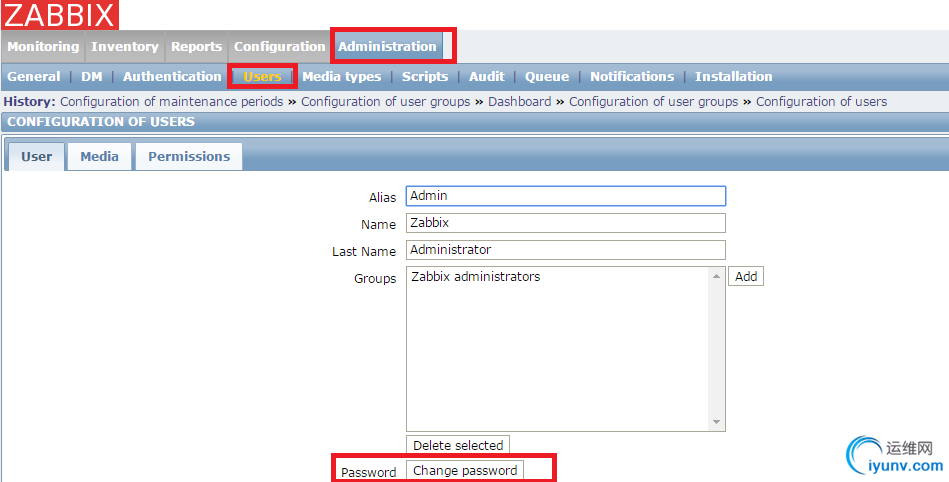This screenshot has height=482, width=949.
Task: Go to Notifications submenu
Action: pyautogui.click(x=632, y=77)
